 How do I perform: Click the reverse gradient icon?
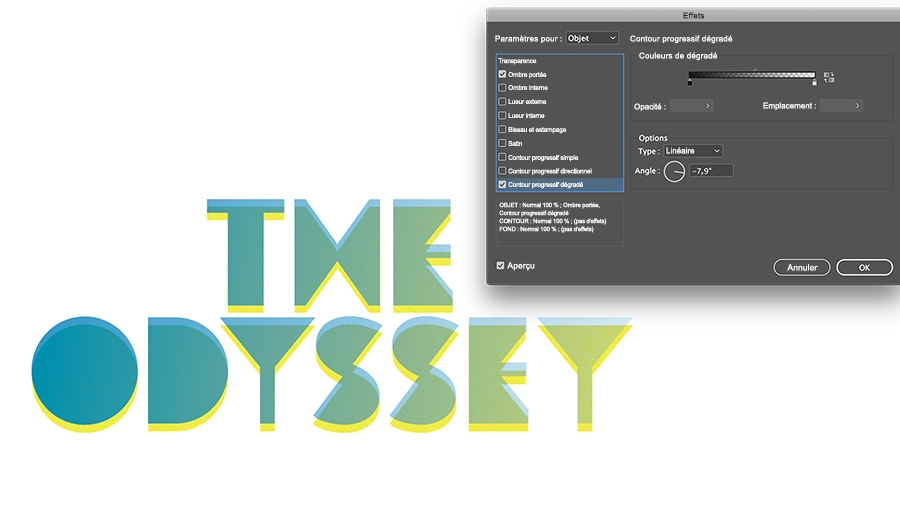[x=829, y=77]
